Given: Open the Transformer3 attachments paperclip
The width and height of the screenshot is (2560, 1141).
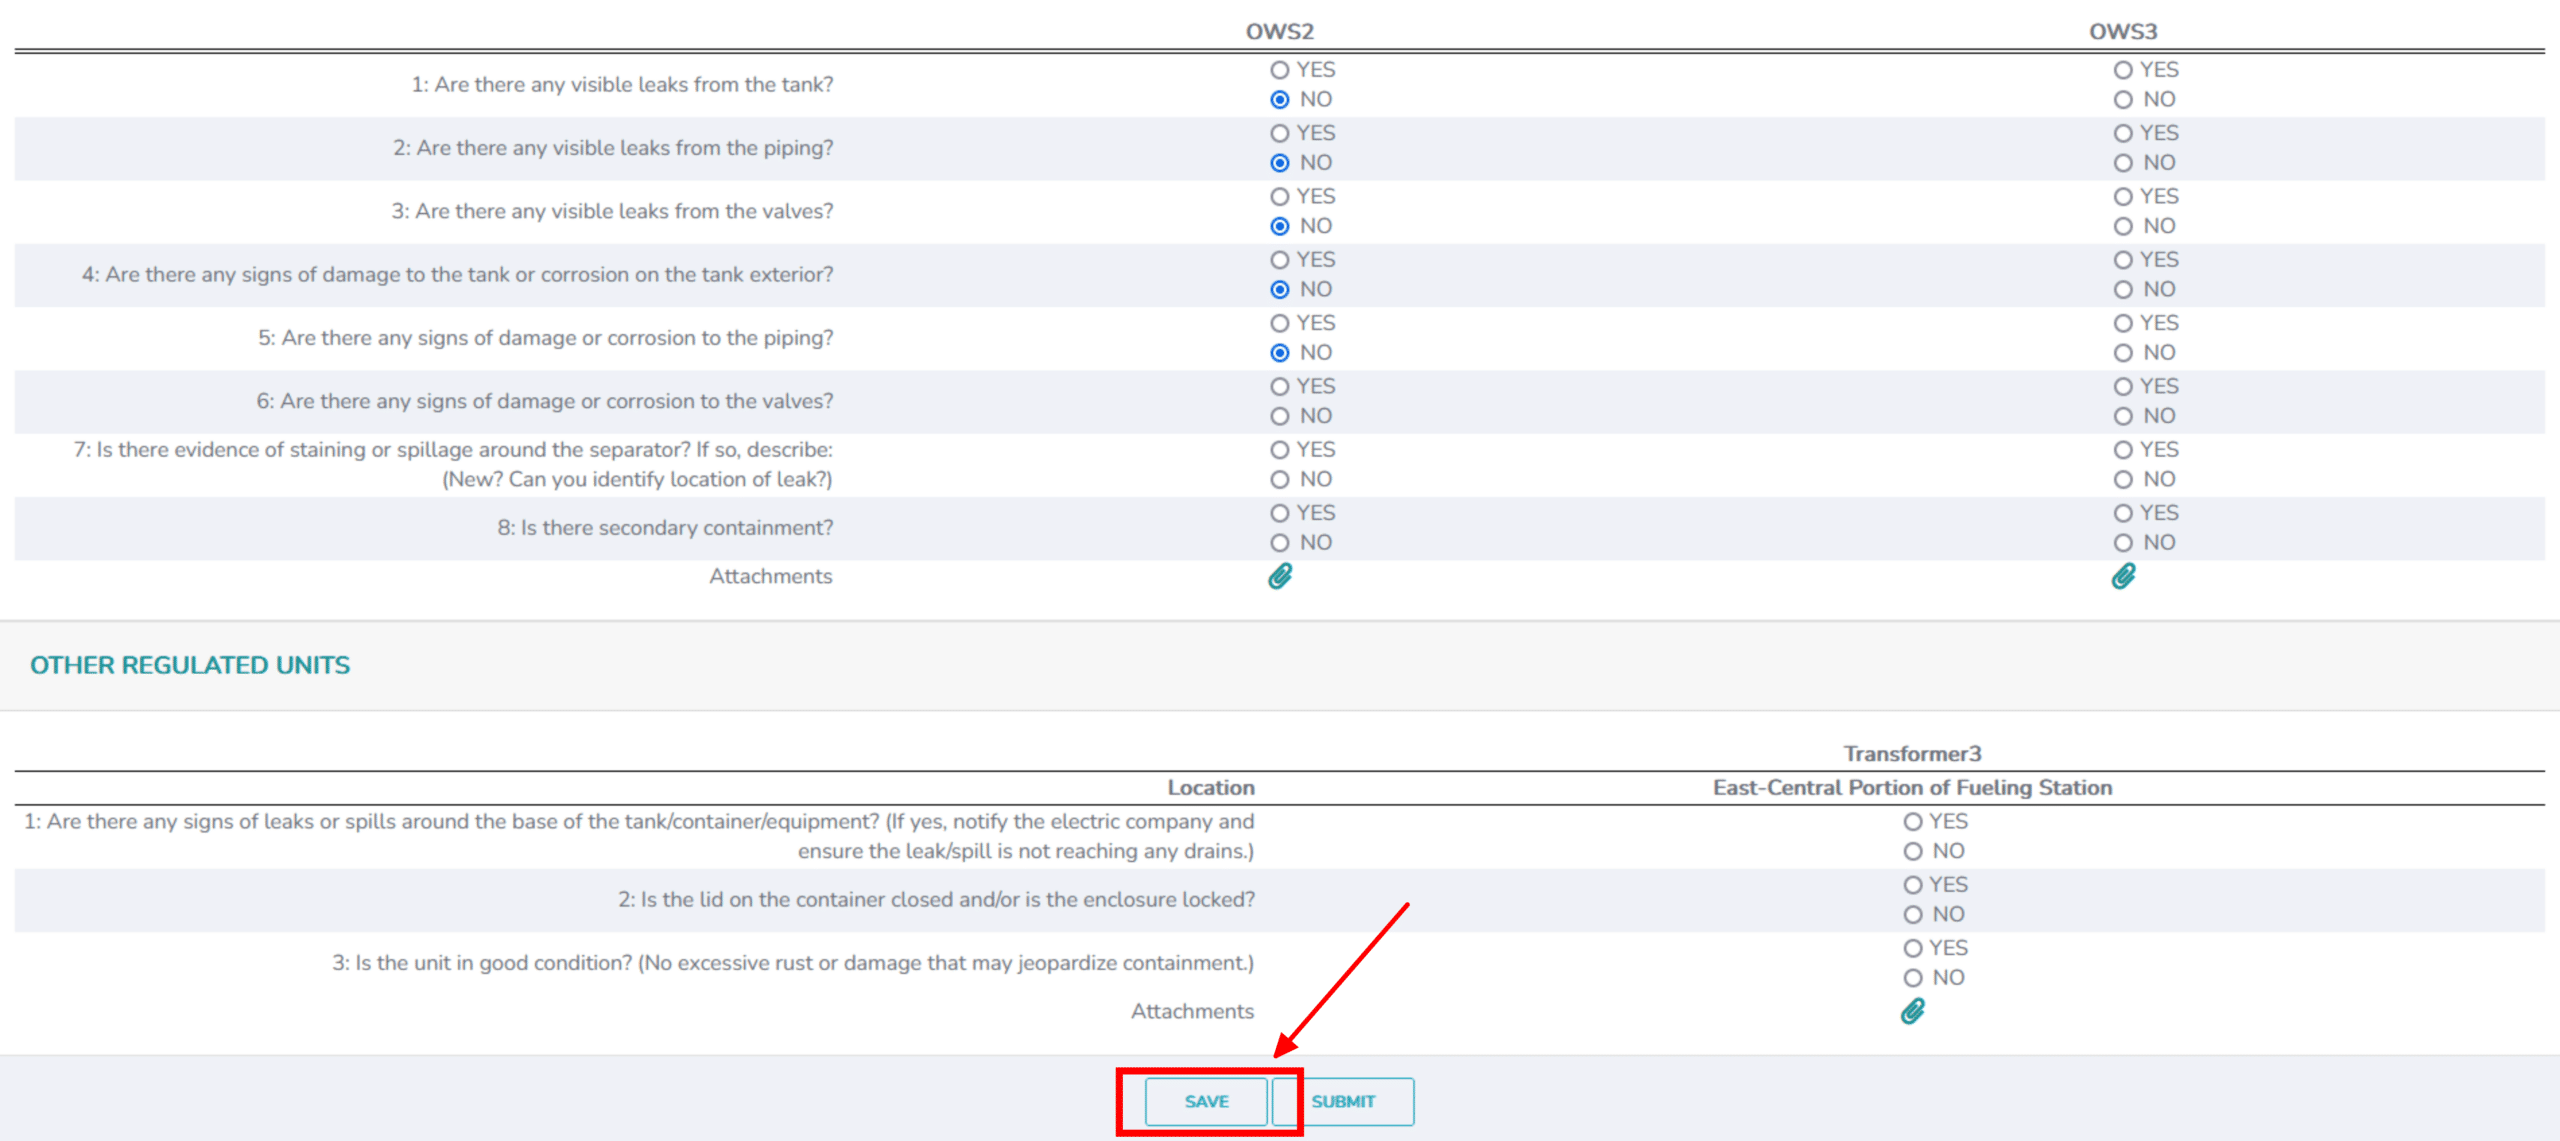Looking at the screenshot, I should click(1912, 1011).
